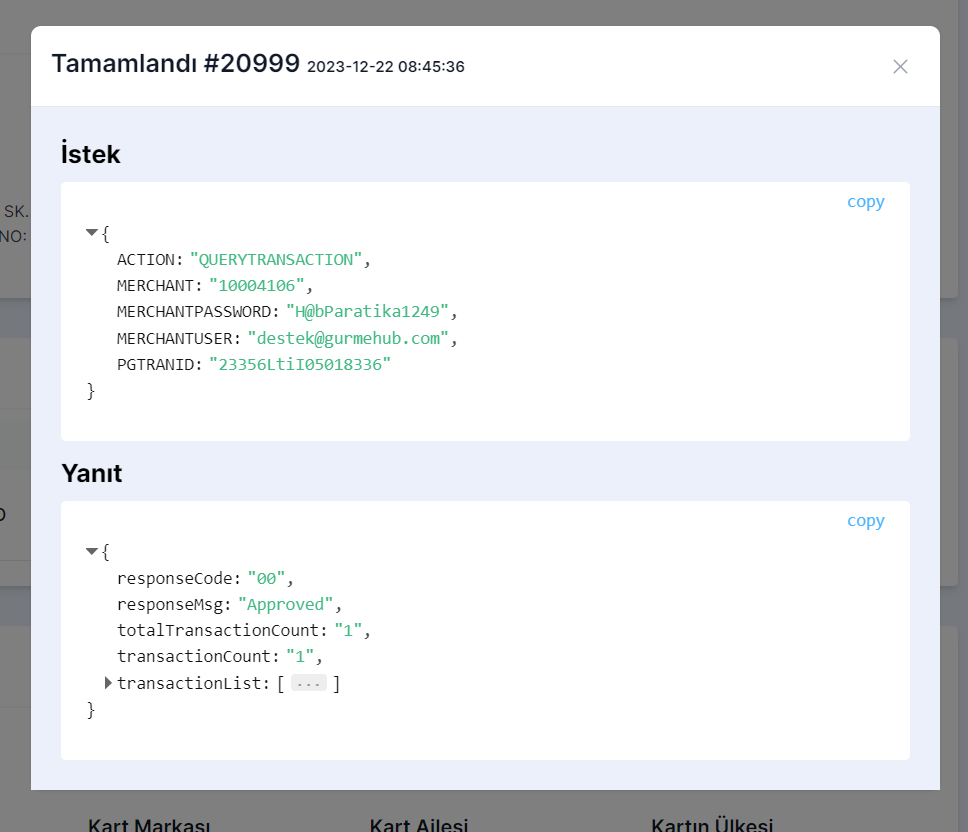Screen dimensions: 968x832
Task: Click the 2023-12-22 08:45:36 timestamp
Action: [x=385, y=67]
